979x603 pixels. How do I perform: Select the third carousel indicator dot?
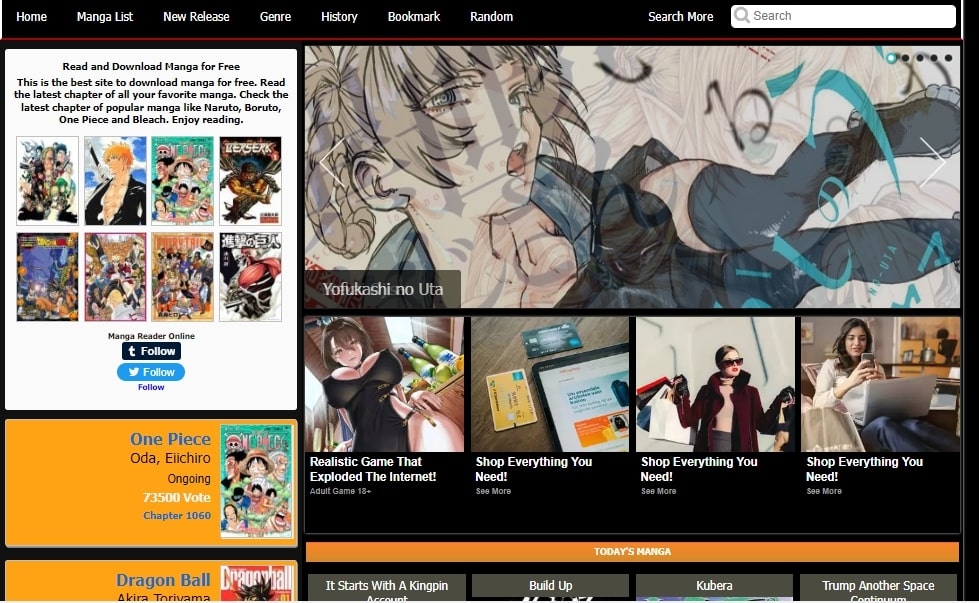[920, 57]
